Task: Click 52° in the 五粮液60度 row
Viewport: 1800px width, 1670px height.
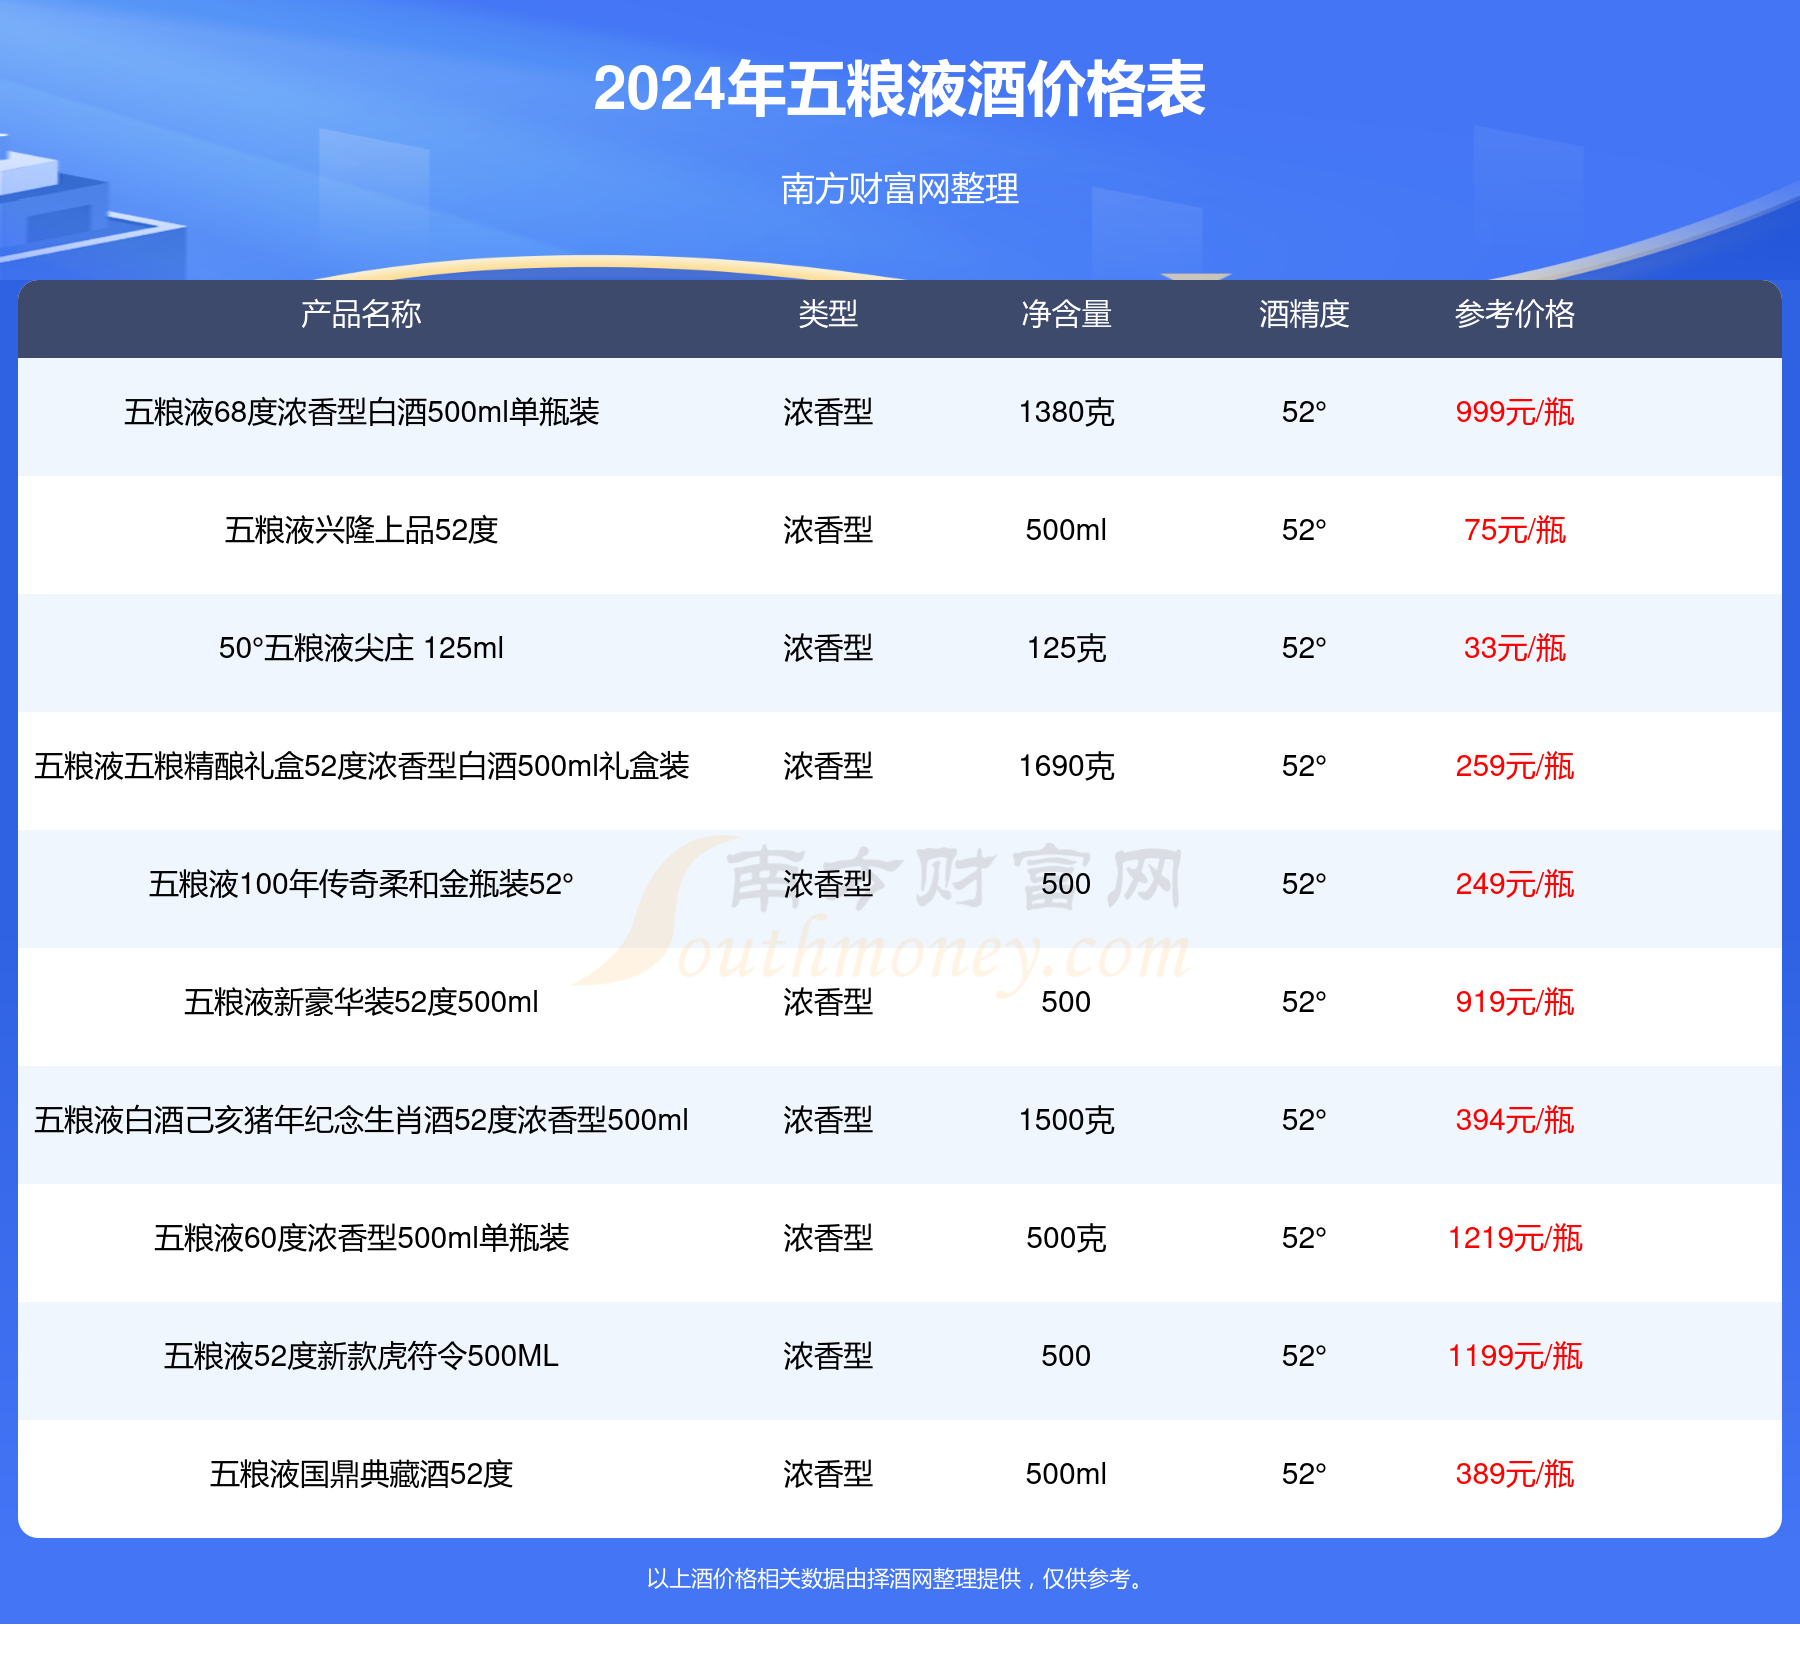Action: point(1304,1238)
